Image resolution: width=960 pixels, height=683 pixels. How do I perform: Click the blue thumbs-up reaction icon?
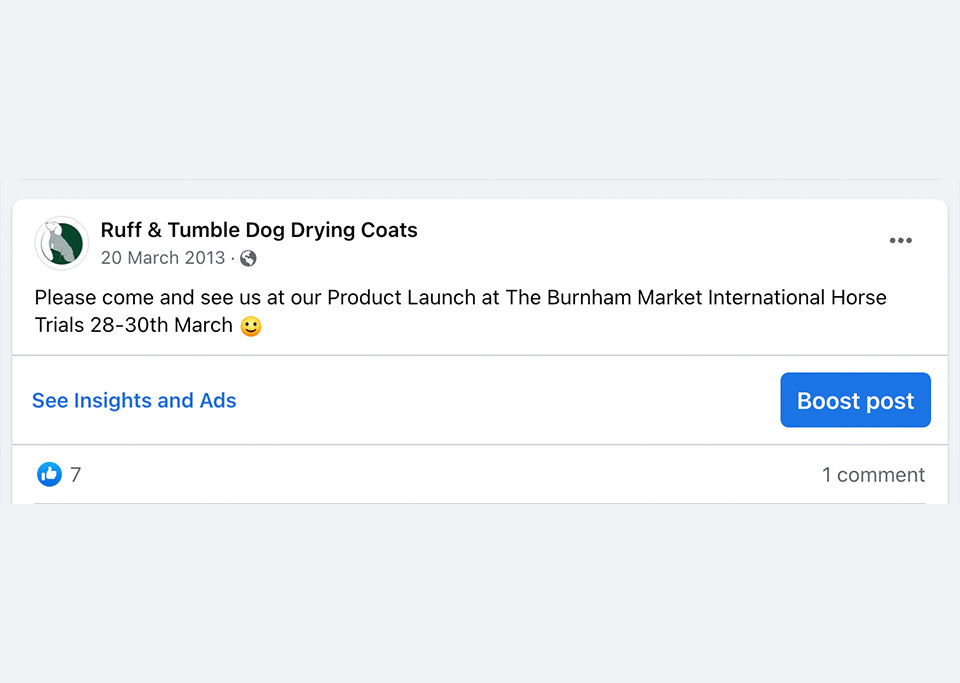(x=49, y=475)
